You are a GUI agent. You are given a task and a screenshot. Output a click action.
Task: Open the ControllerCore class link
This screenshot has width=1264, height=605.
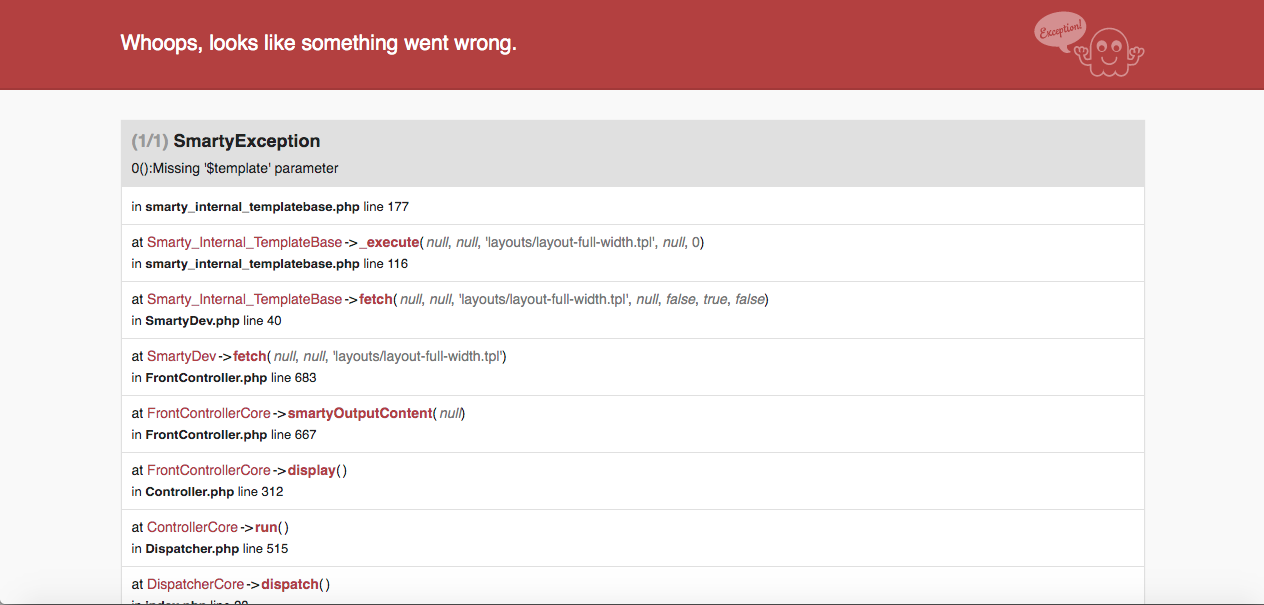(x=193, y=527)
